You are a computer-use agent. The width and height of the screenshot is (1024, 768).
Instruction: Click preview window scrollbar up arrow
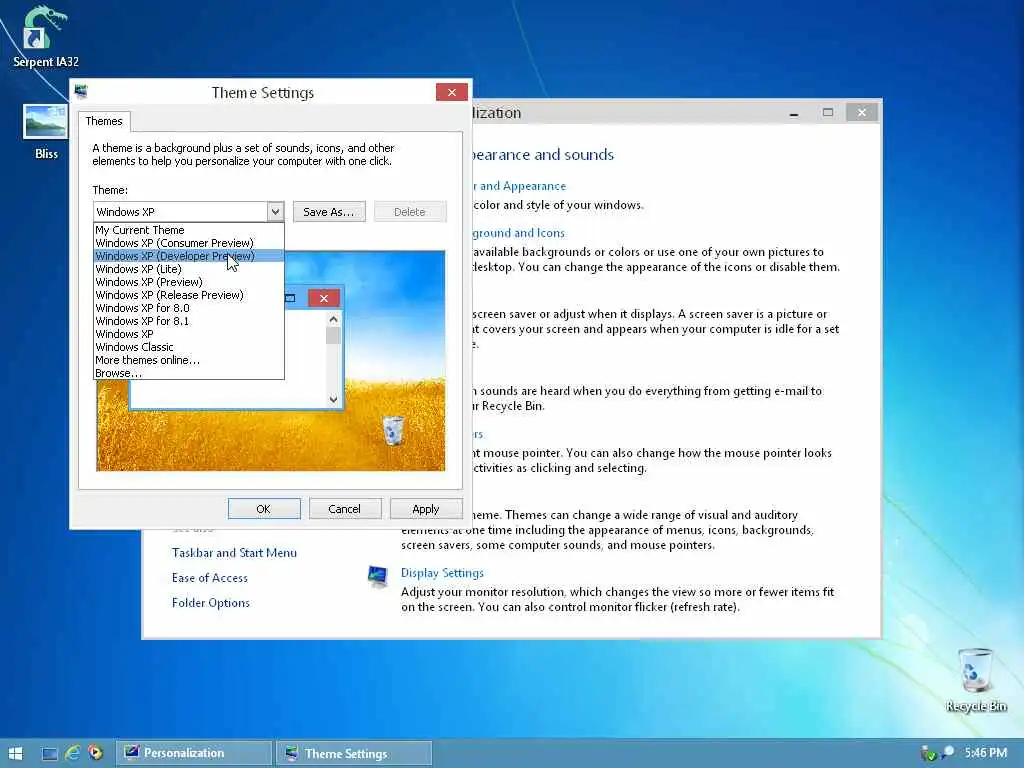pos(333,320)
